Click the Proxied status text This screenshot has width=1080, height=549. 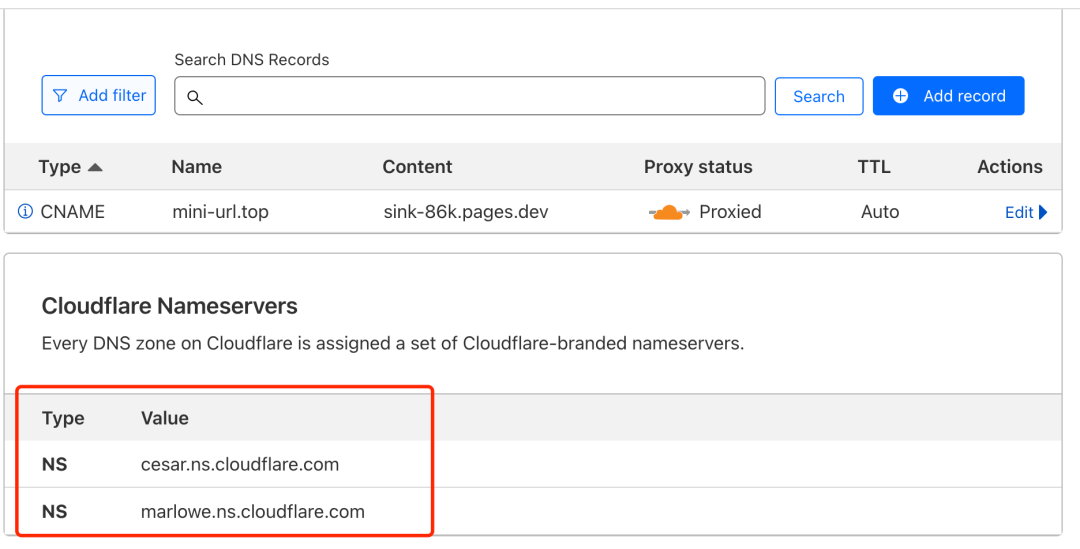click(x=730, y=211)
